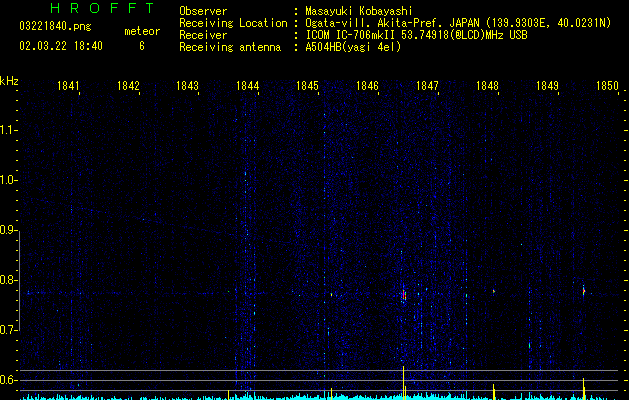Screen dimensions: 629x400
Task: Click the meteor count value 6
Action: click(x=142, y=46)
